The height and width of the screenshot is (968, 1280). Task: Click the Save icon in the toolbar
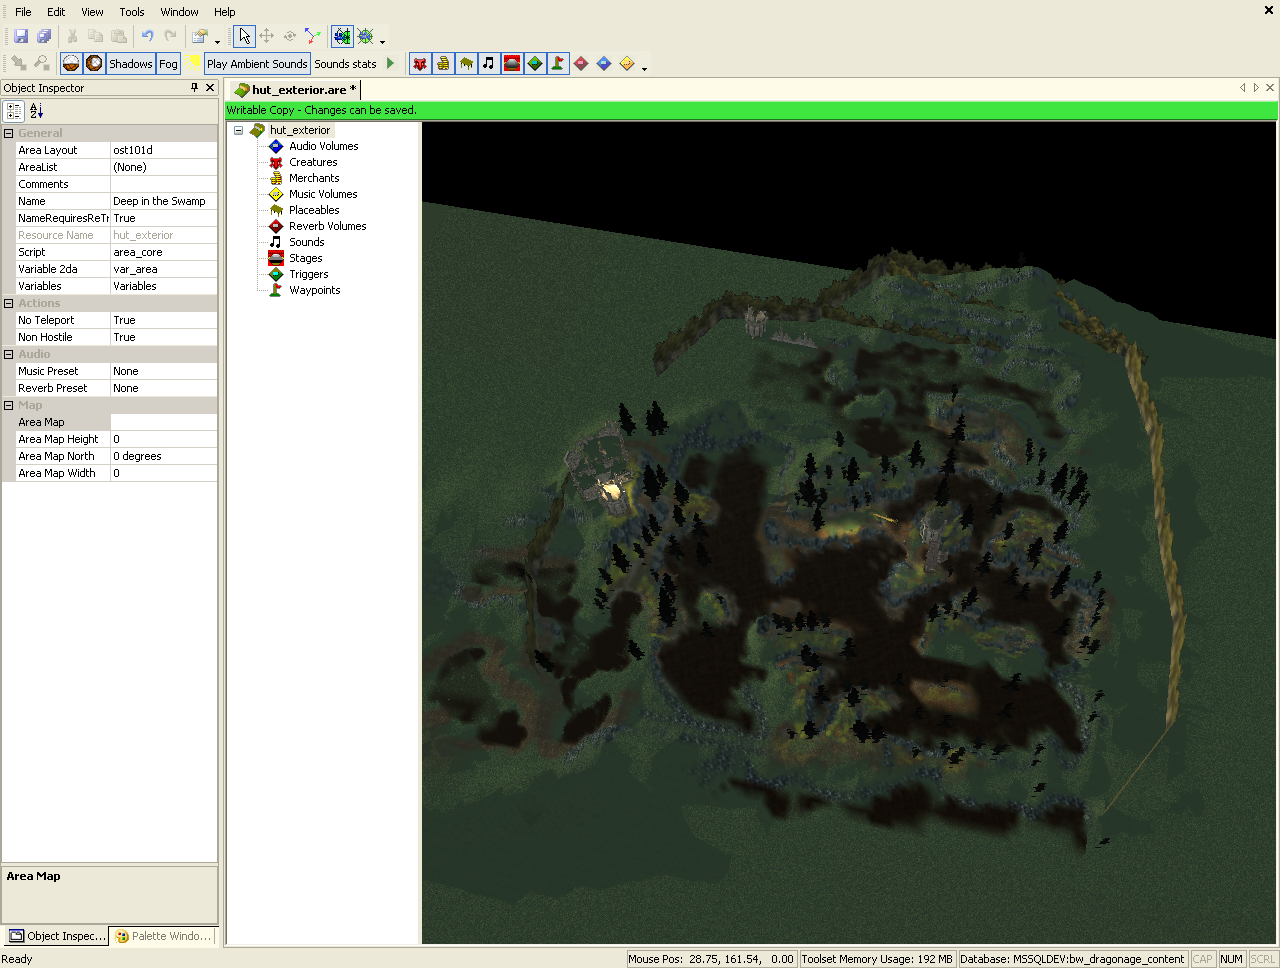21,36
